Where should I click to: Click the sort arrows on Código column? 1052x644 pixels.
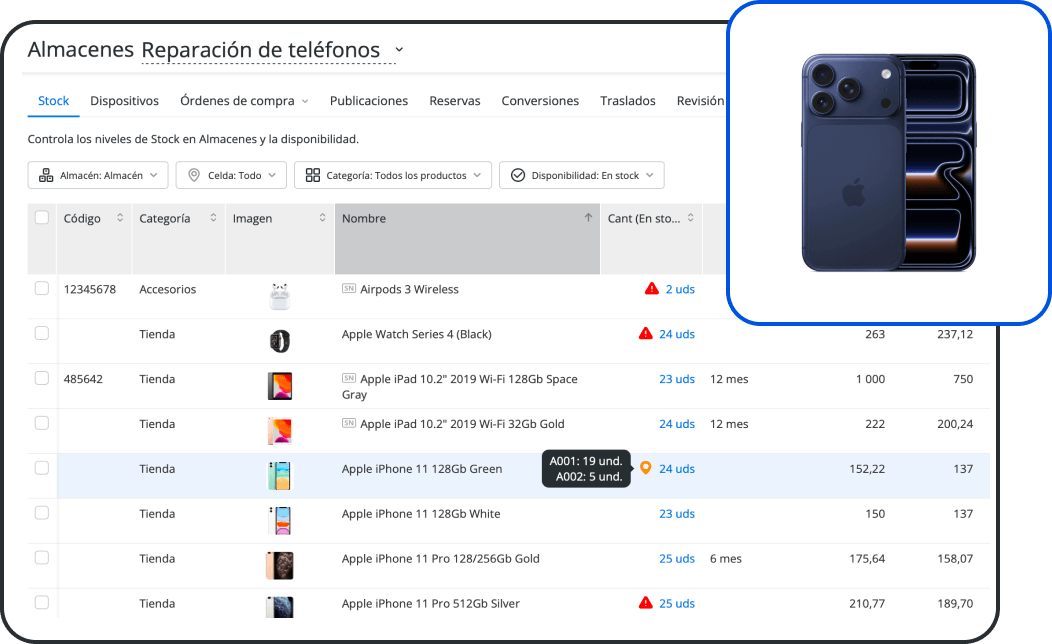(x=120, y=217)
